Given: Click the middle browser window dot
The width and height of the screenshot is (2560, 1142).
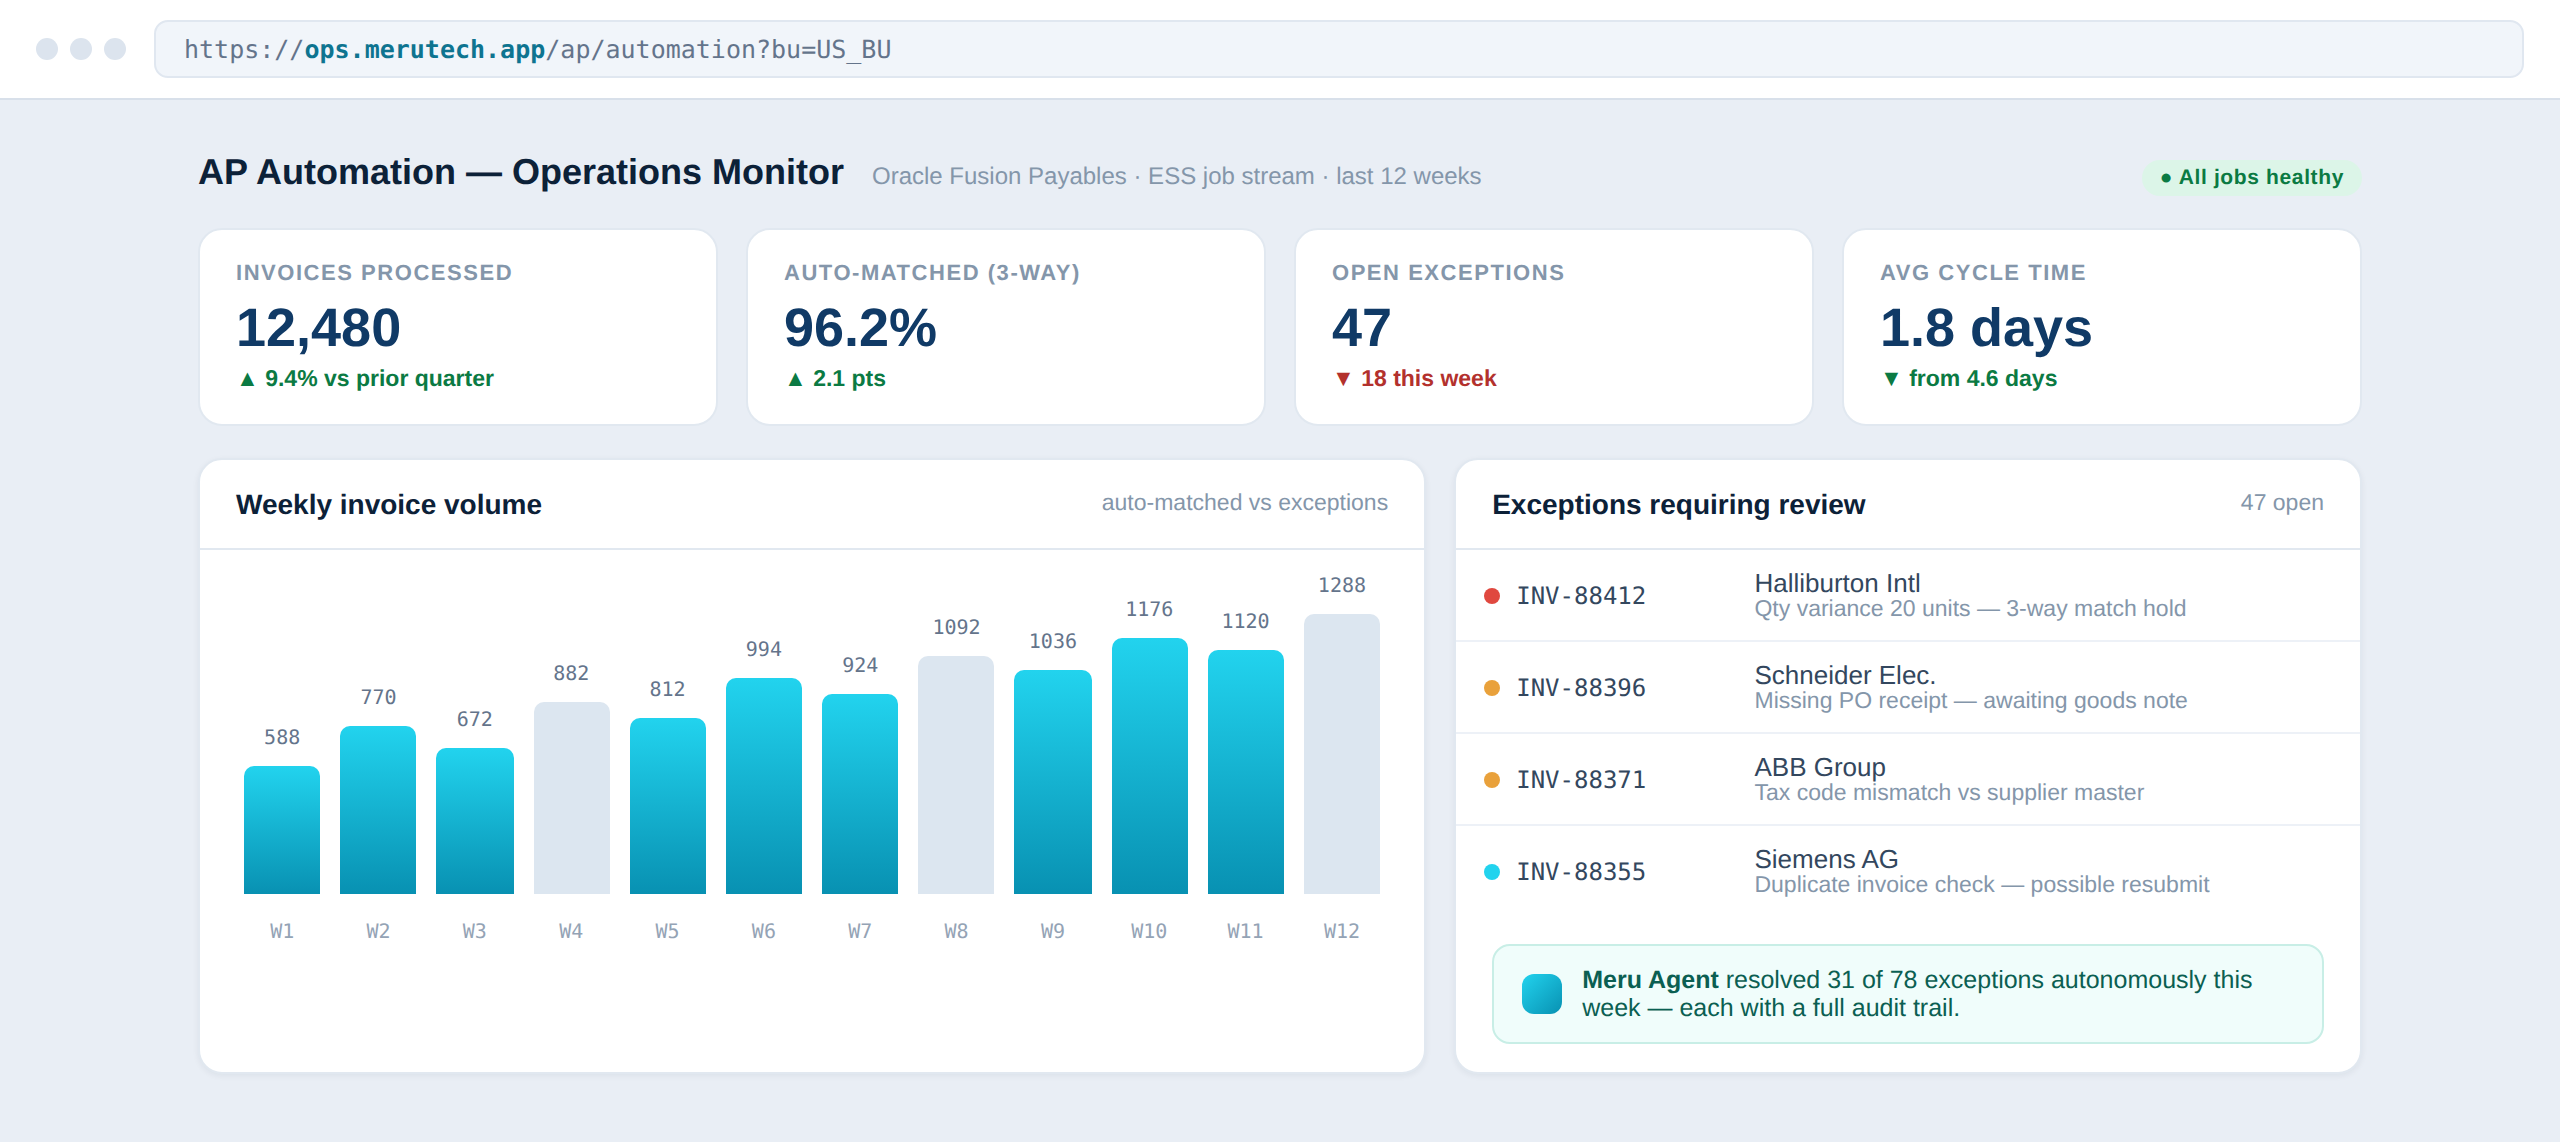Looking at the screenshot, I should (81, 49).
